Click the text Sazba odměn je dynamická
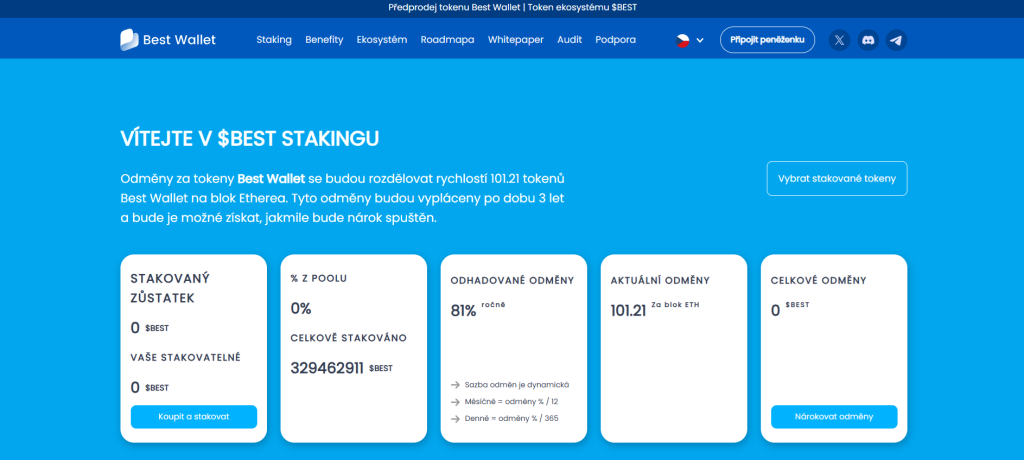1024x460 pixels. point(517,385)
